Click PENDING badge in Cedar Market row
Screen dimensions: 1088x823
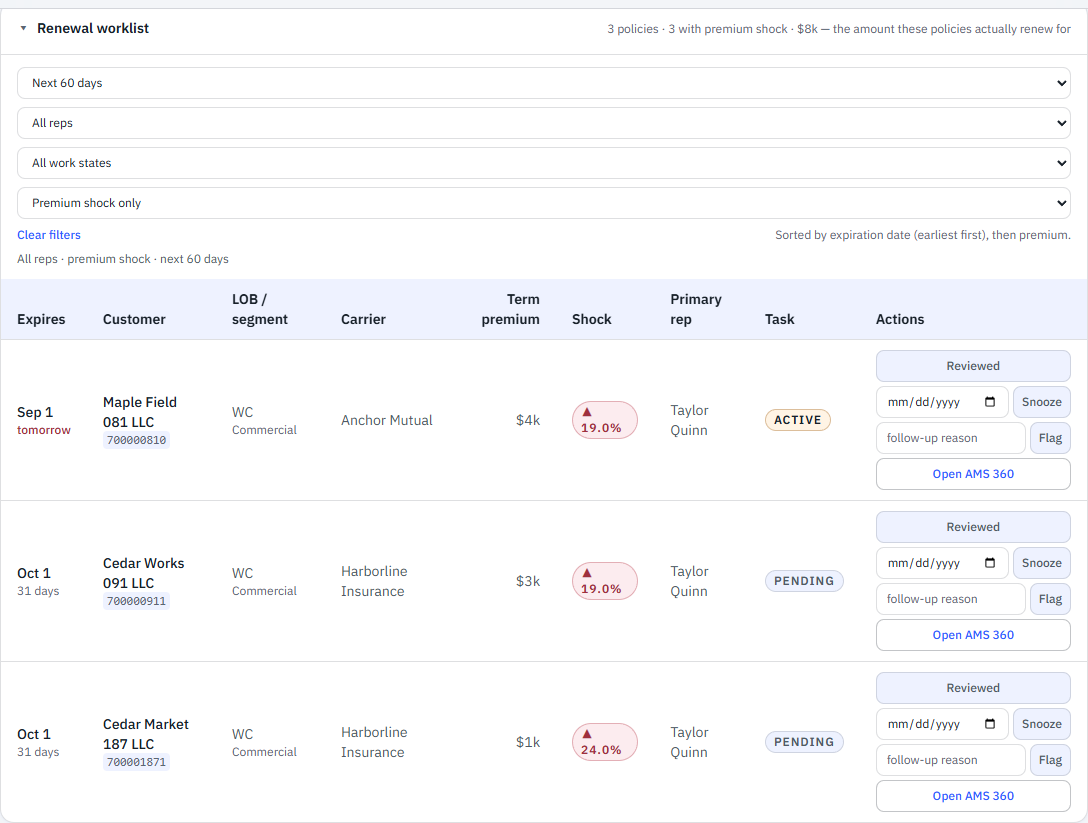(804, 742)
